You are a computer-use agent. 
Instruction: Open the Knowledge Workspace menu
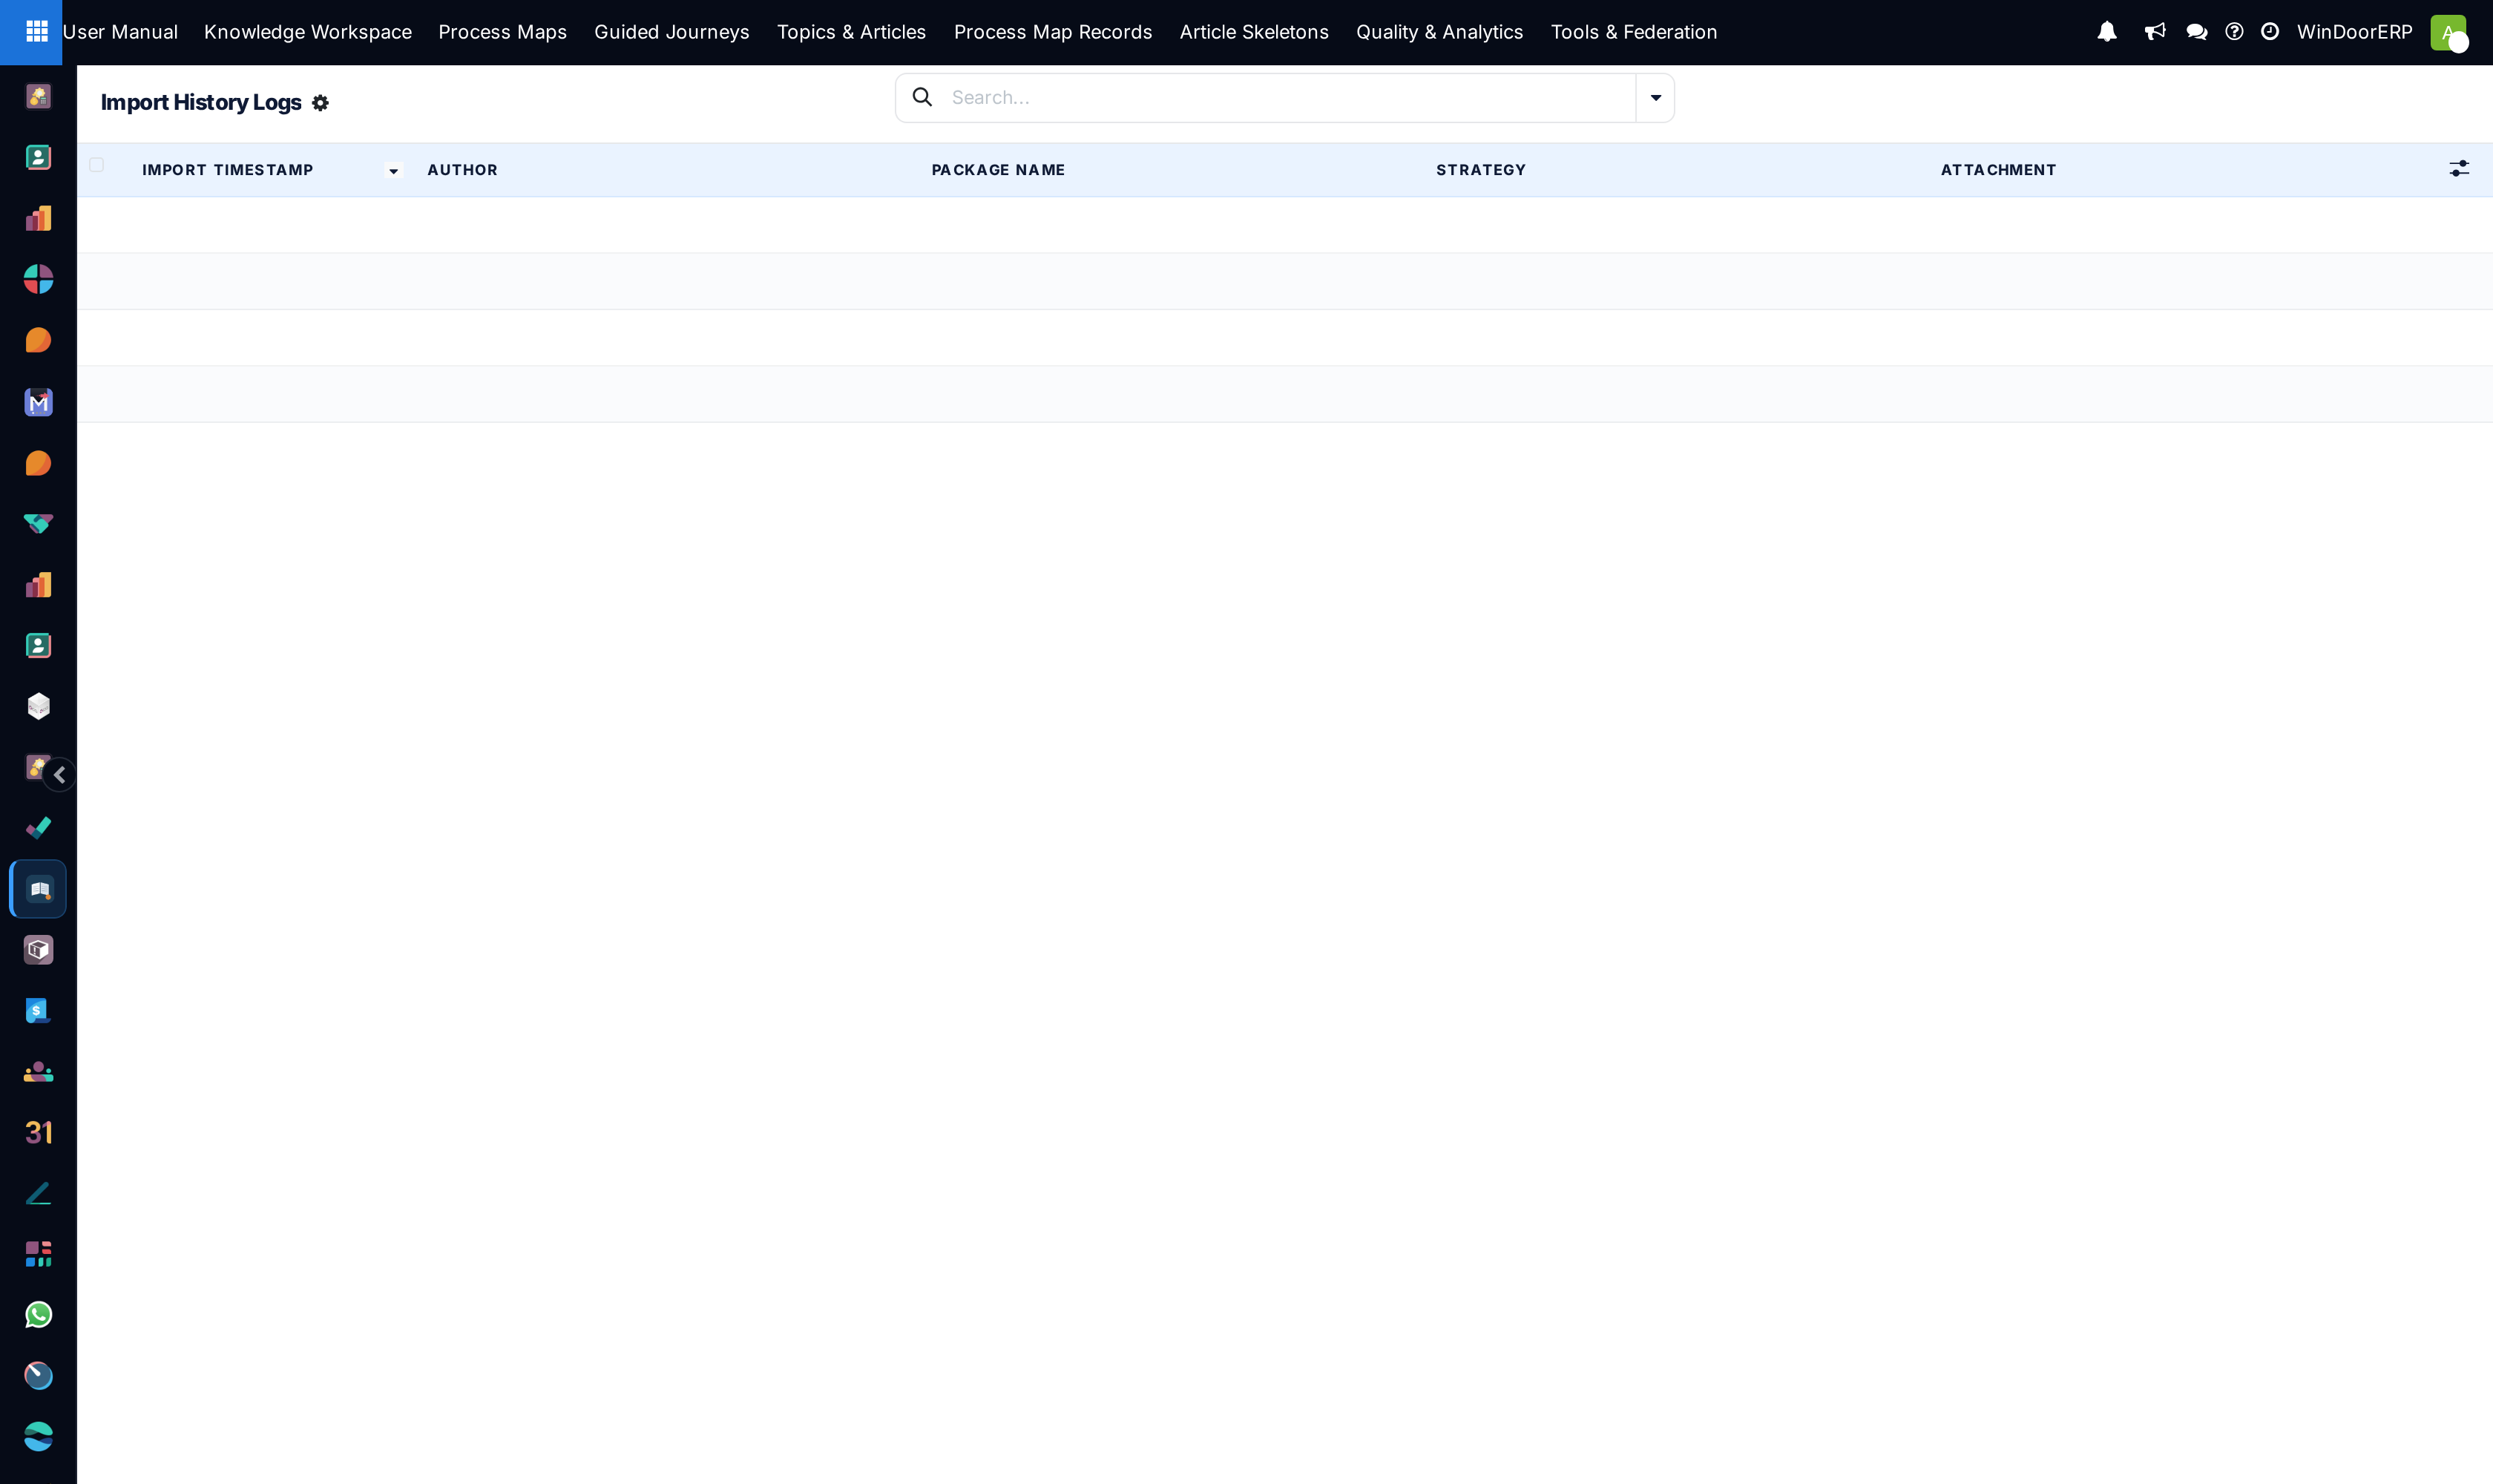(x=308, y=32)
